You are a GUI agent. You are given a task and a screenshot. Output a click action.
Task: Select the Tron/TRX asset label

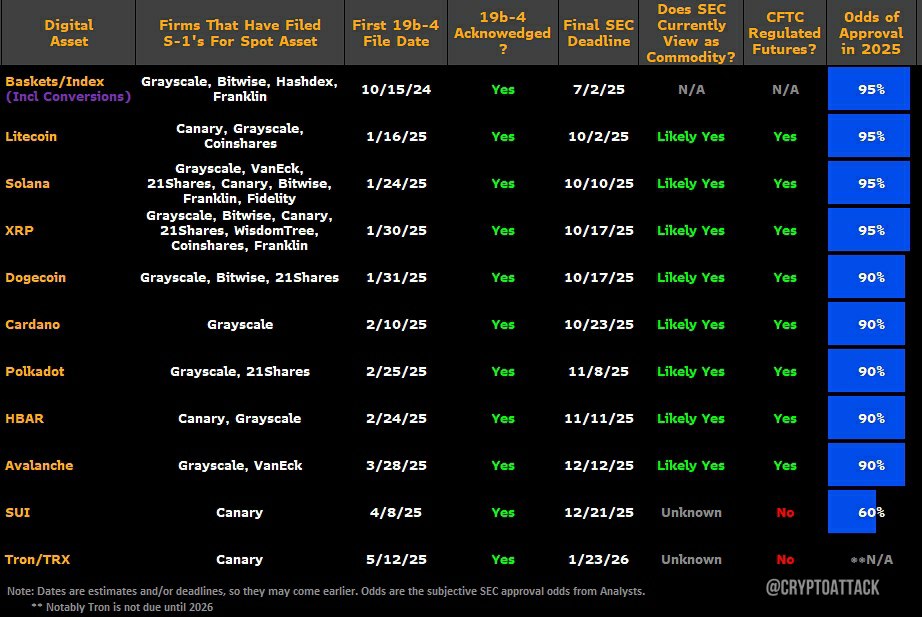pos(38,560)
